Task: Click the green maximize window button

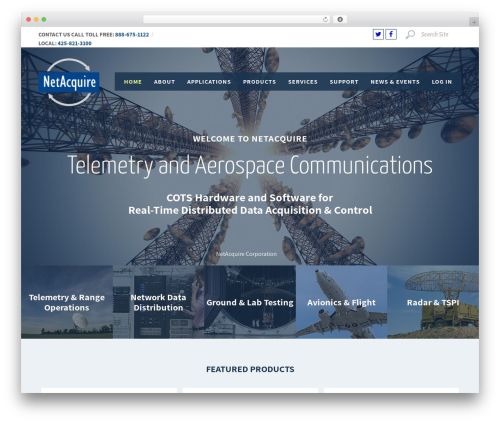Action: [x=44, y=20]
